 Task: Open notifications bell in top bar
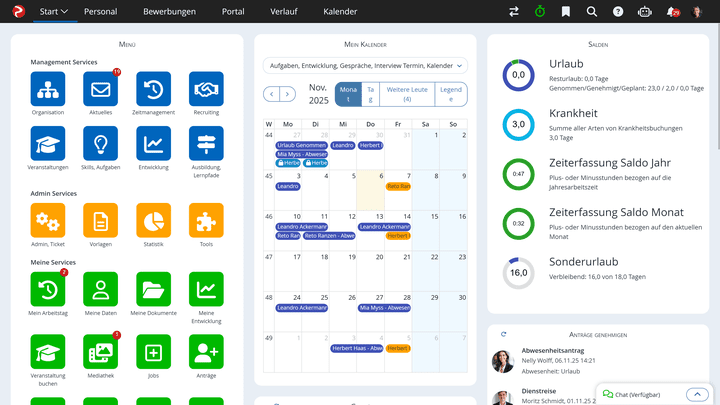[673, 12]
